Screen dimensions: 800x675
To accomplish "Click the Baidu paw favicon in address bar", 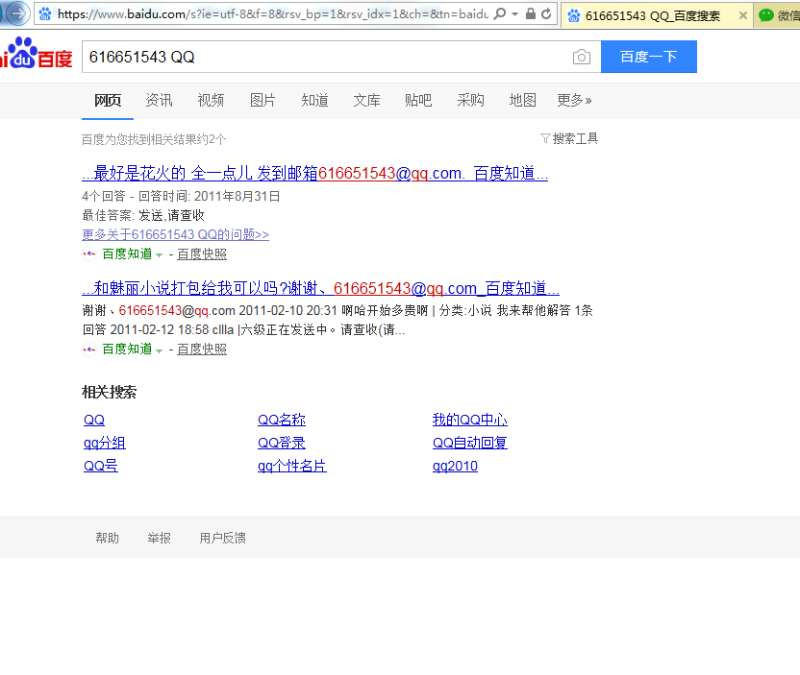I will pos(45,14).
